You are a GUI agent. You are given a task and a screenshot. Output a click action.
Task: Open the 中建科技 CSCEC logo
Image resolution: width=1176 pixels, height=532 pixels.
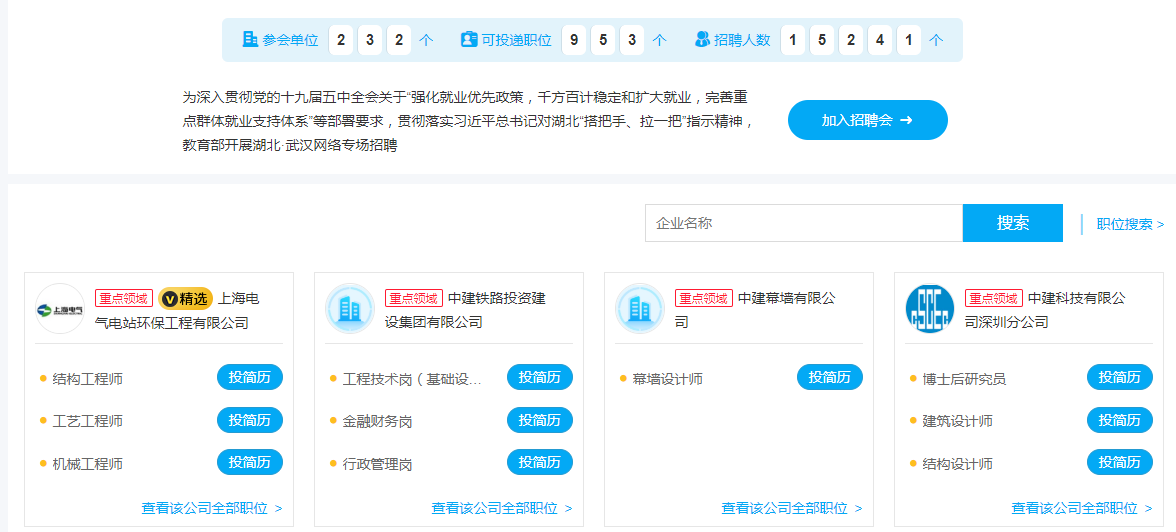coord(930,309)
